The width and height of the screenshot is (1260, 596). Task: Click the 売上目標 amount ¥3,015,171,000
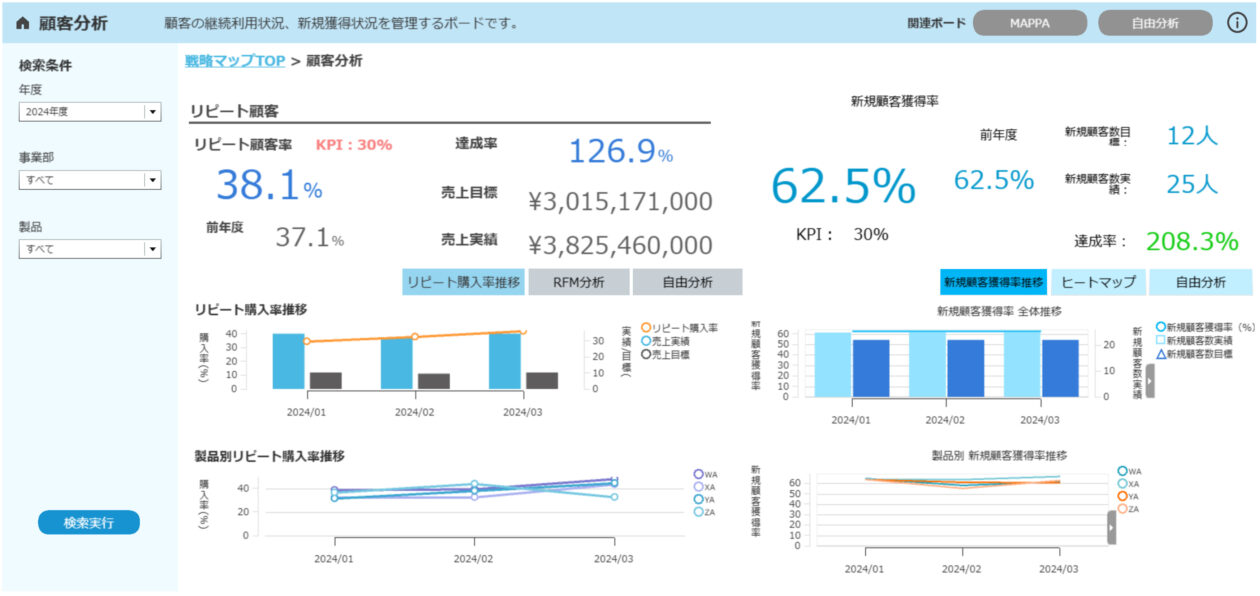click(620, 202)
